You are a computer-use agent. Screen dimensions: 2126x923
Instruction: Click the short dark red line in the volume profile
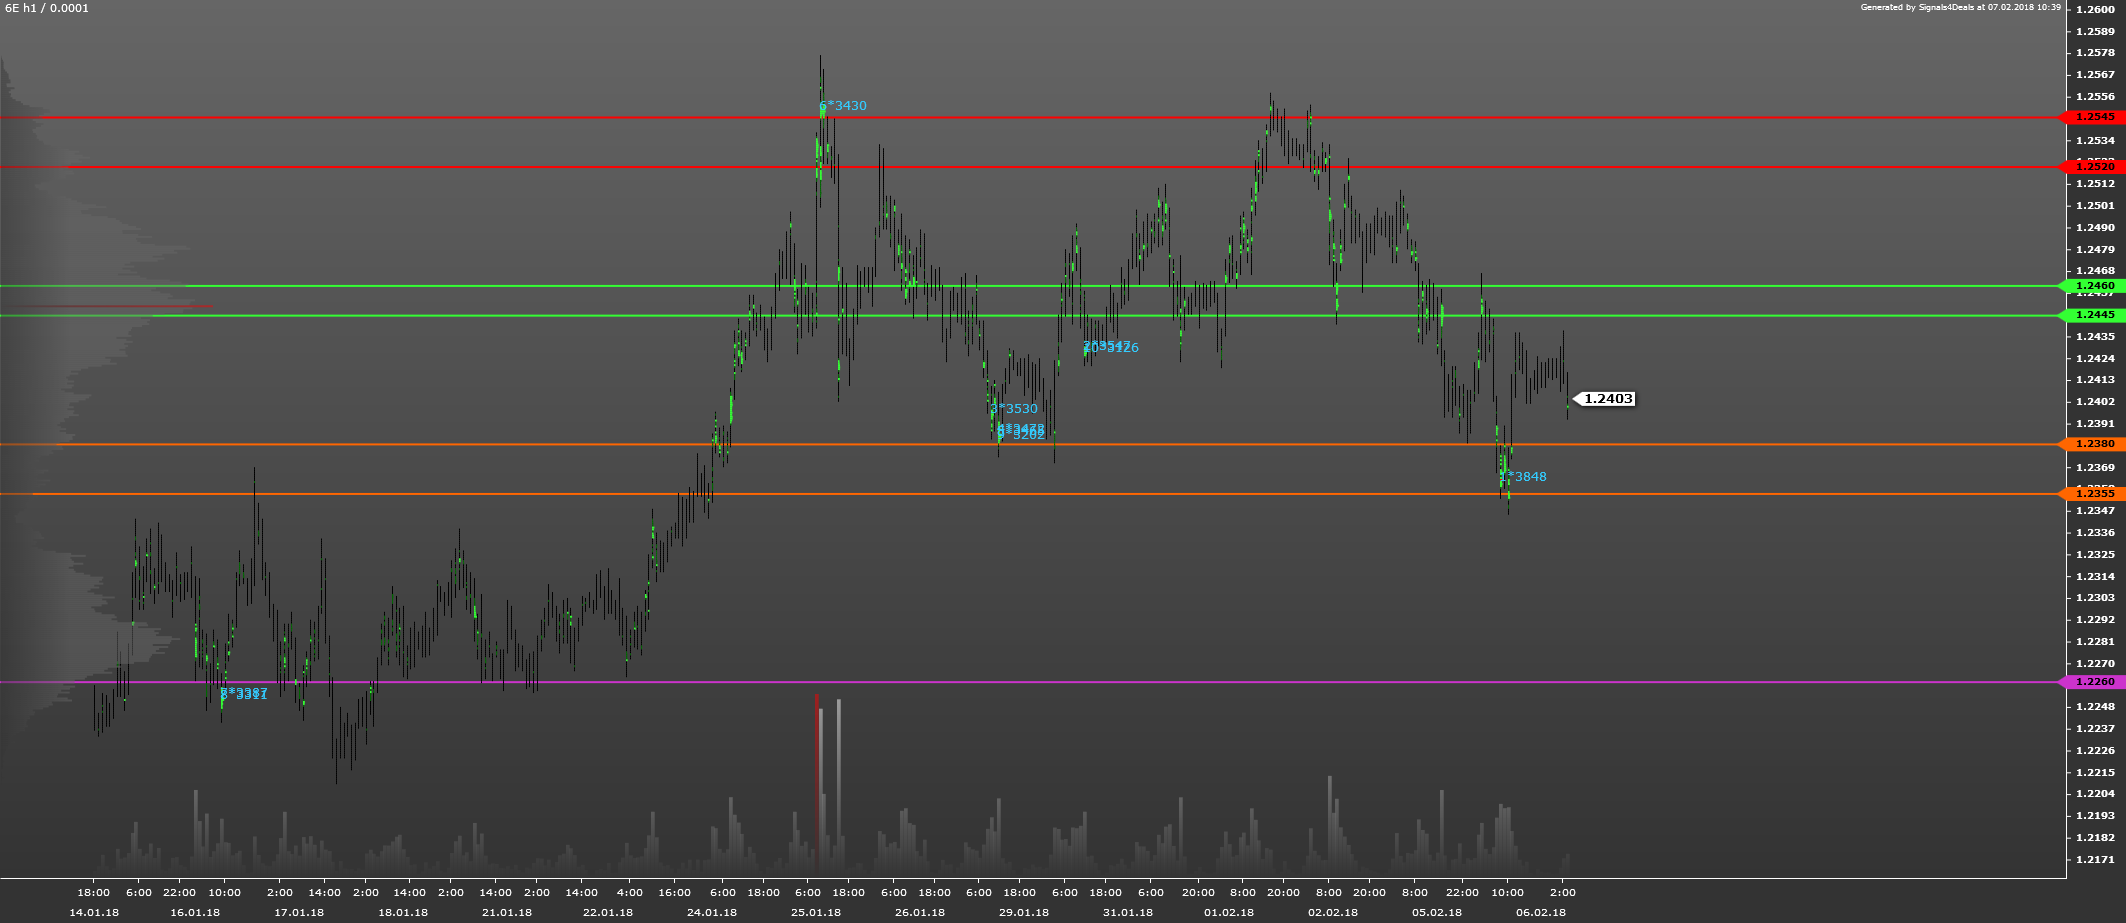tap(110, 306)
